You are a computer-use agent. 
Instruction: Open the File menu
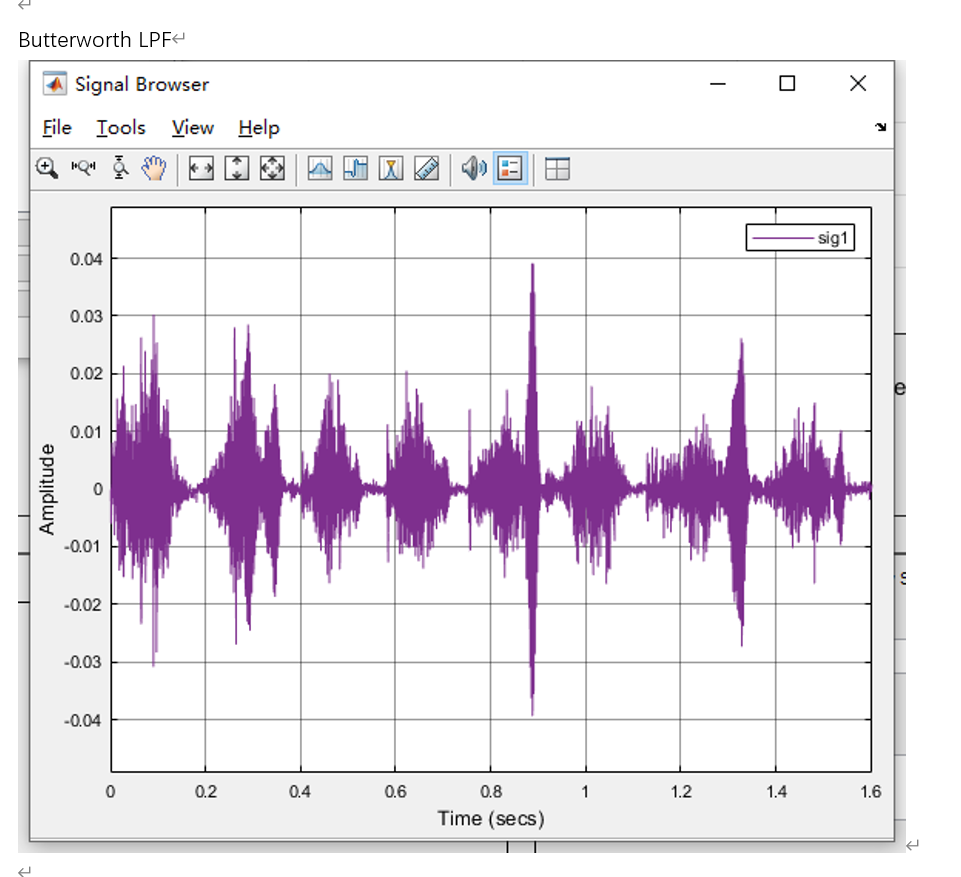click(x=57, y=127)
